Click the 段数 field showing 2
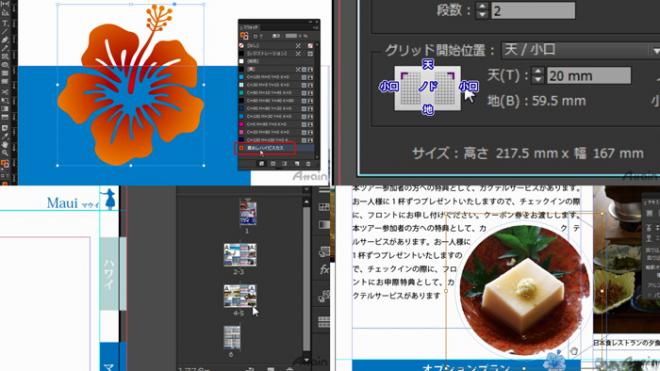The width and height of the screenshot is (660, 371). click(533, 10)
